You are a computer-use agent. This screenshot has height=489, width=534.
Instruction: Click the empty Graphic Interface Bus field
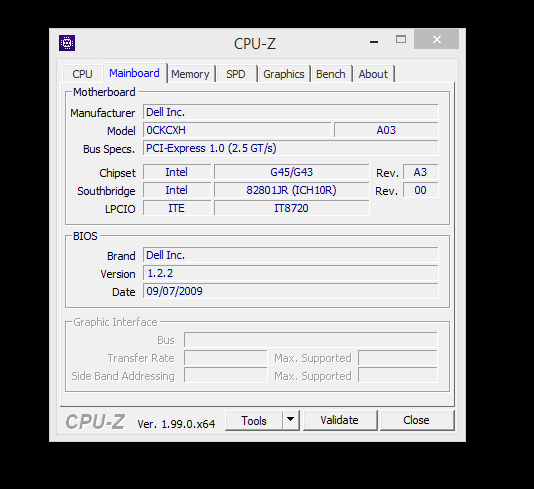click(x=311, y=340)
